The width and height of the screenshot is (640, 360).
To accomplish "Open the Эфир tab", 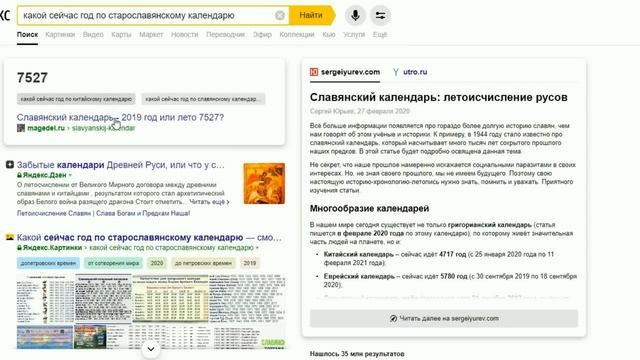I will pyautogui.click(x=262, y=35).
